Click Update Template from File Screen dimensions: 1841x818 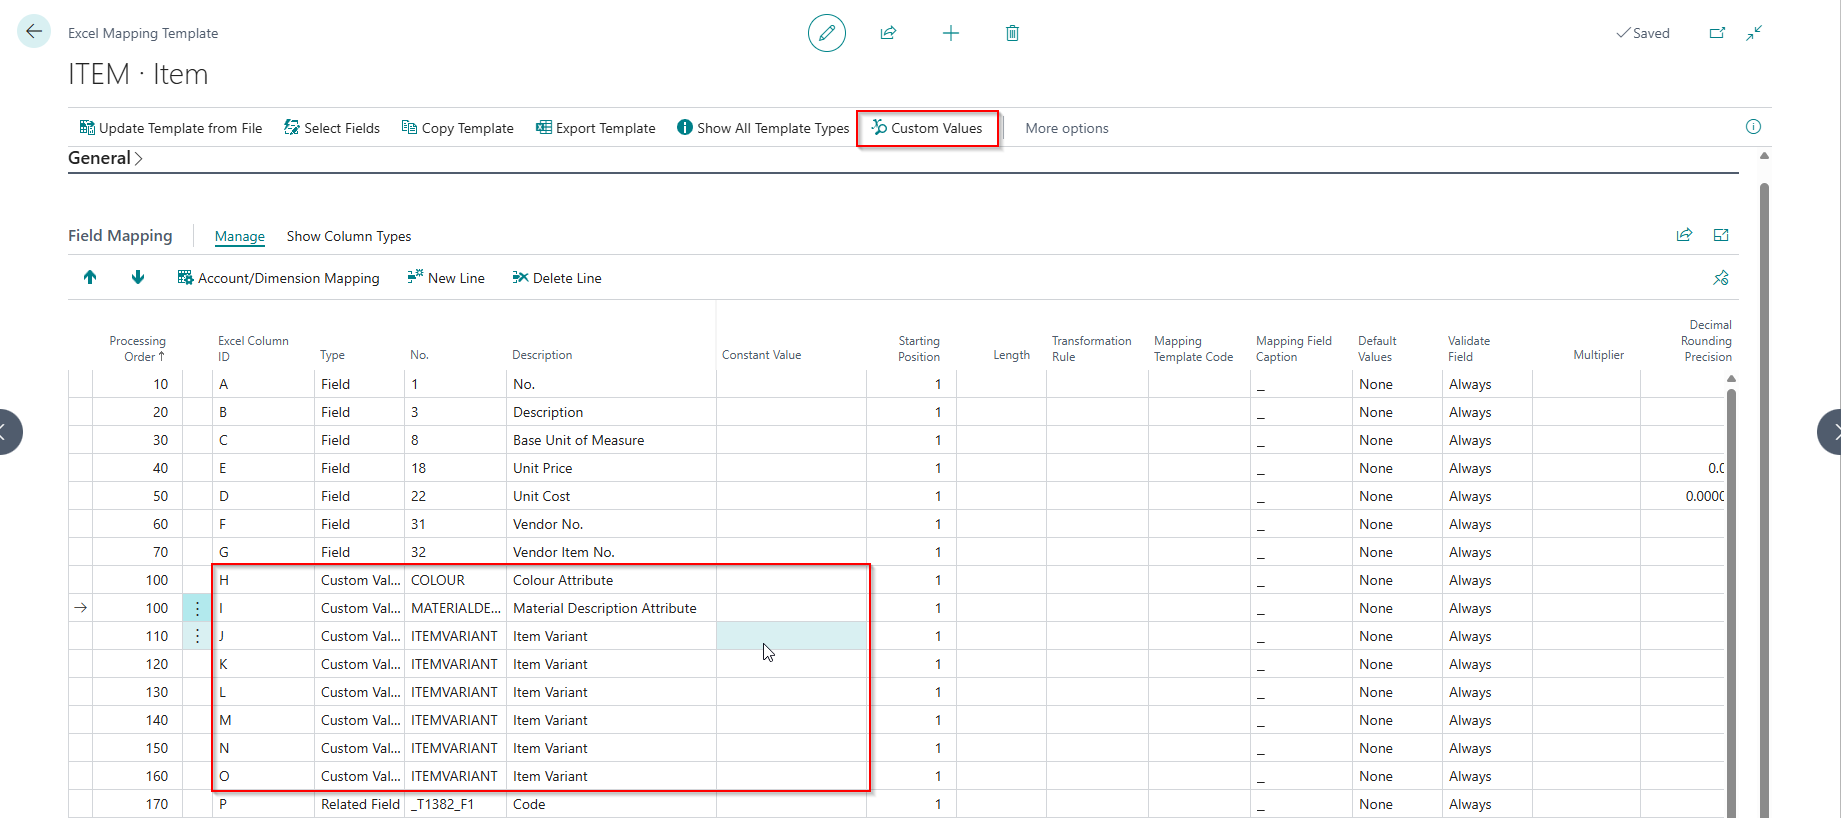[170, 128]
